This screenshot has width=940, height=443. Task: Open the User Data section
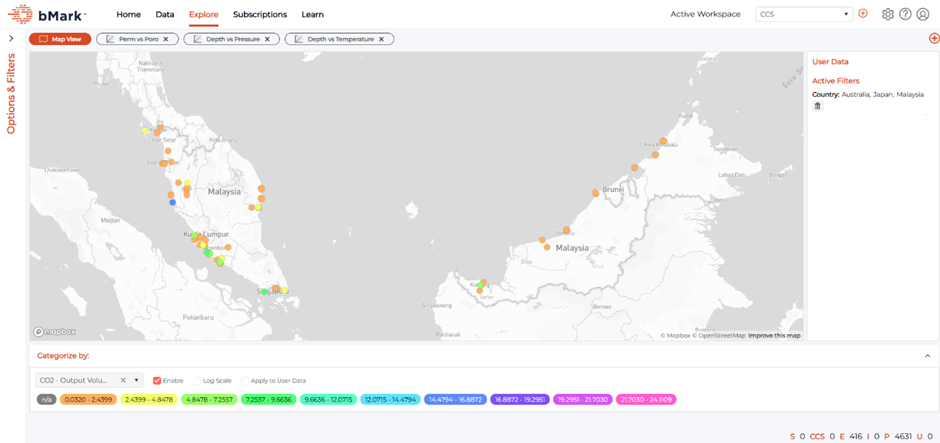(830, 62)
